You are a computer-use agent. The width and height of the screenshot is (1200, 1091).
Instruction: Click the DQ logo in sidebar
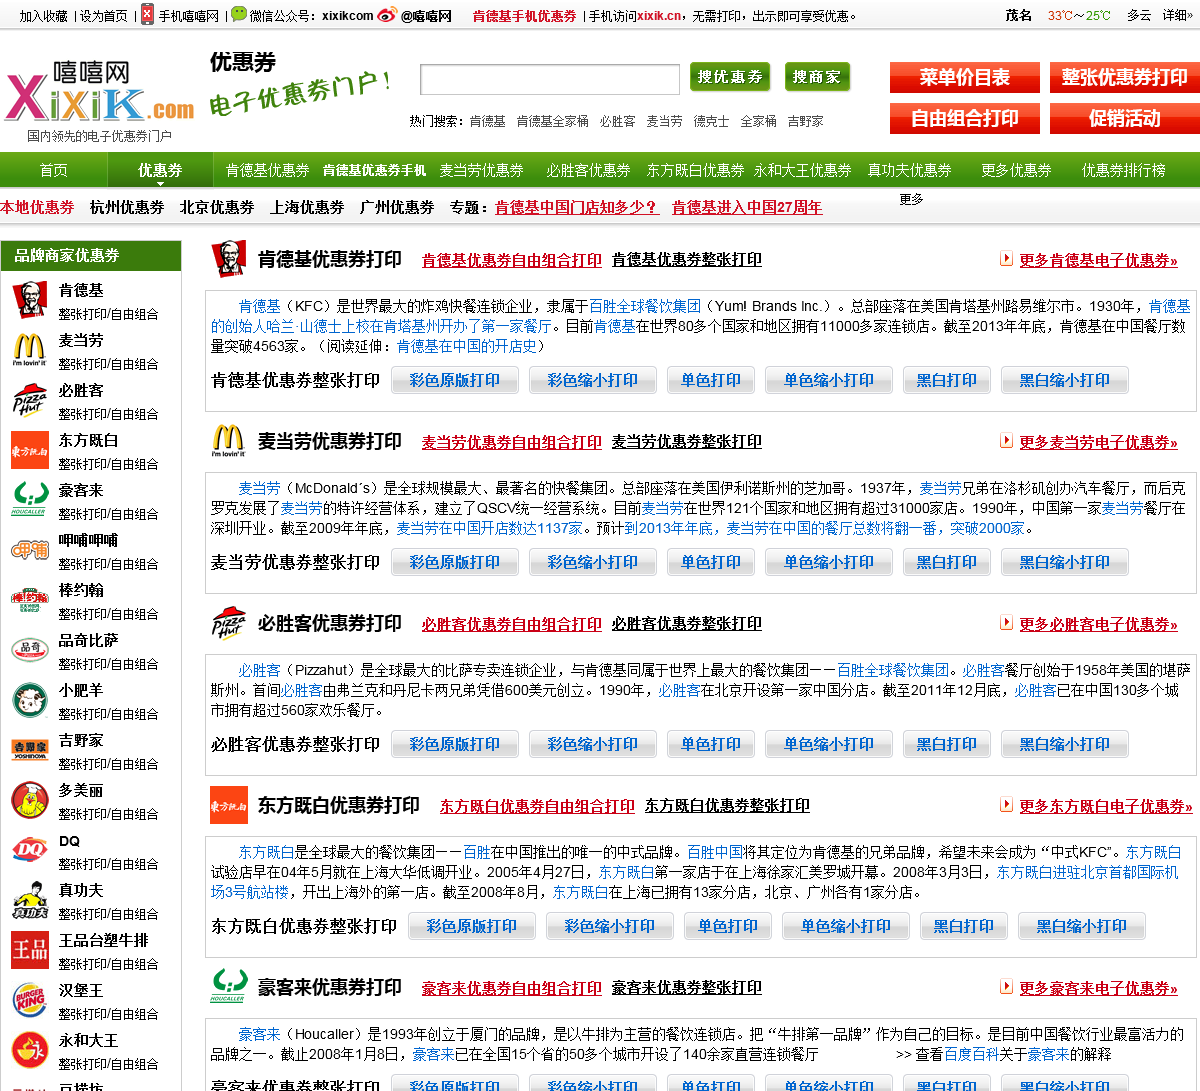(x=29, y=850)
